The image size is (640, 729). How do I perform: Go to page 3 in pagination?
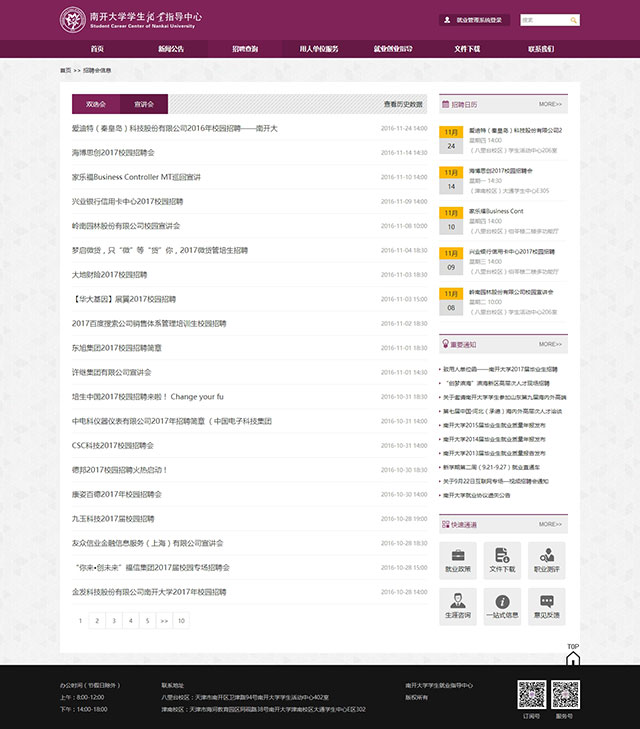coord(114,621)
